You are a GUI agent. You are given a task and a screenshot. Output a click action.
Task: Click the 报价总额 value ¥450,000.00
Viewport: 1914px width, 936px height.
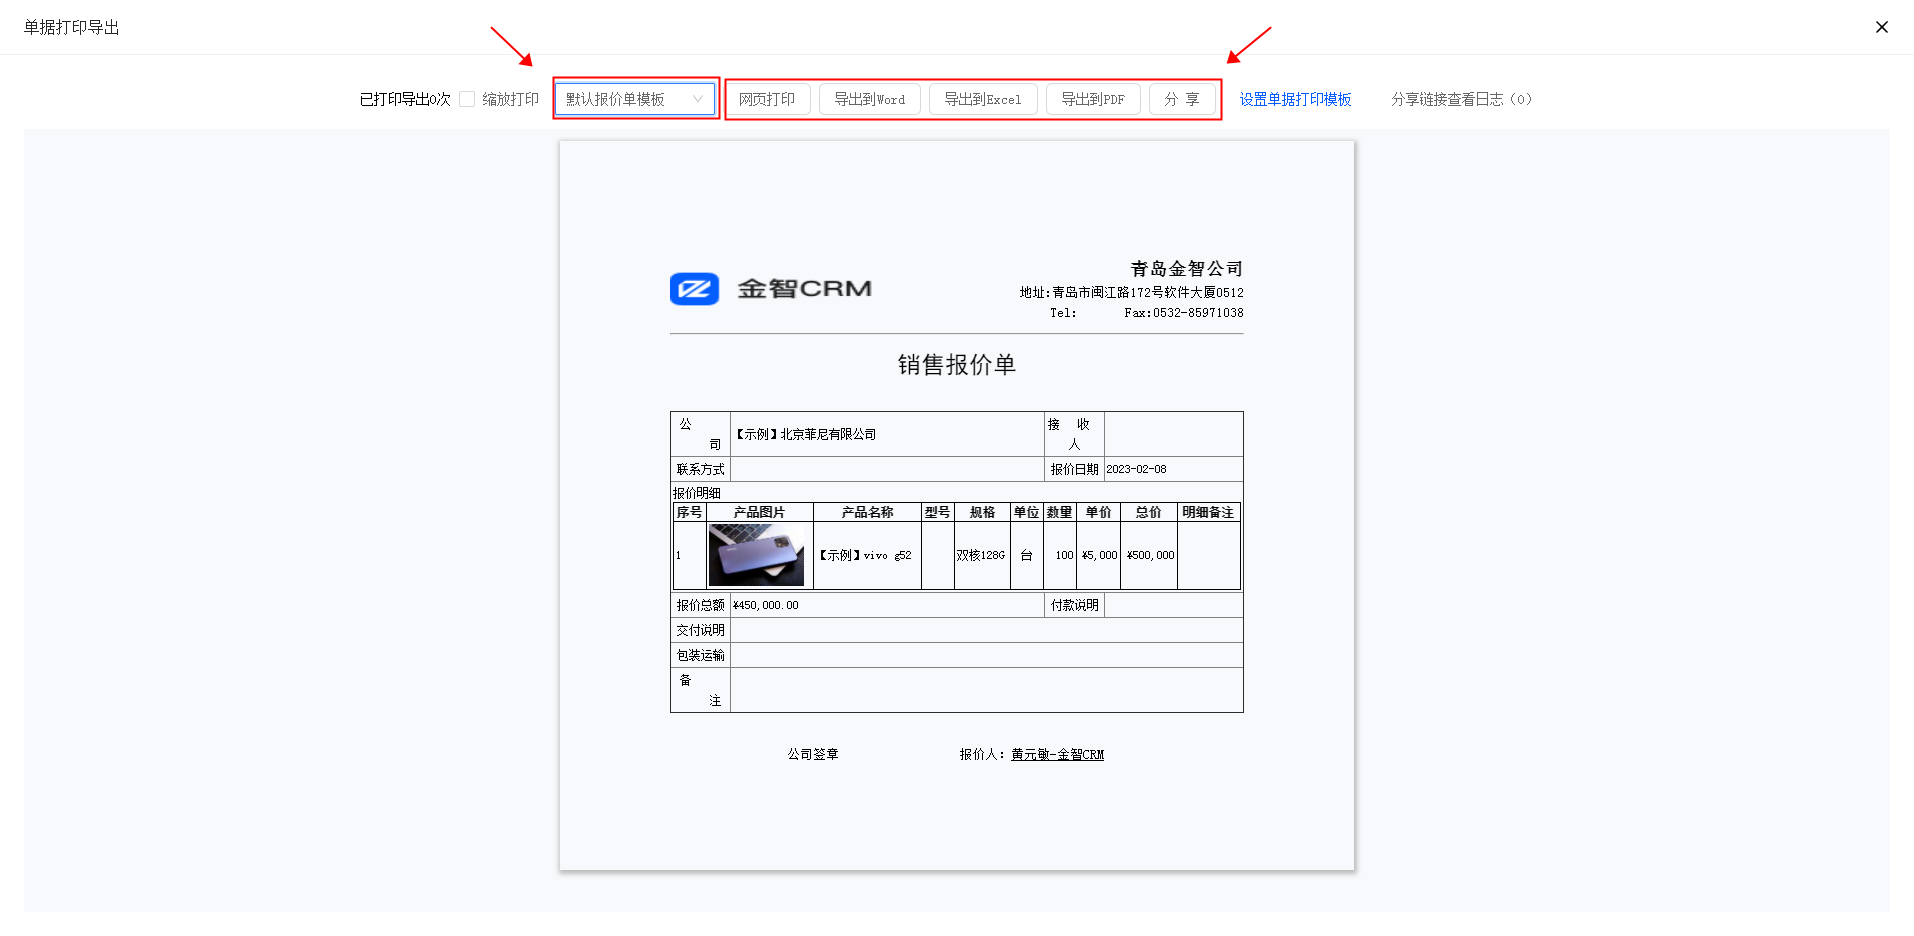pyautogui.click(x=766, y=605)
